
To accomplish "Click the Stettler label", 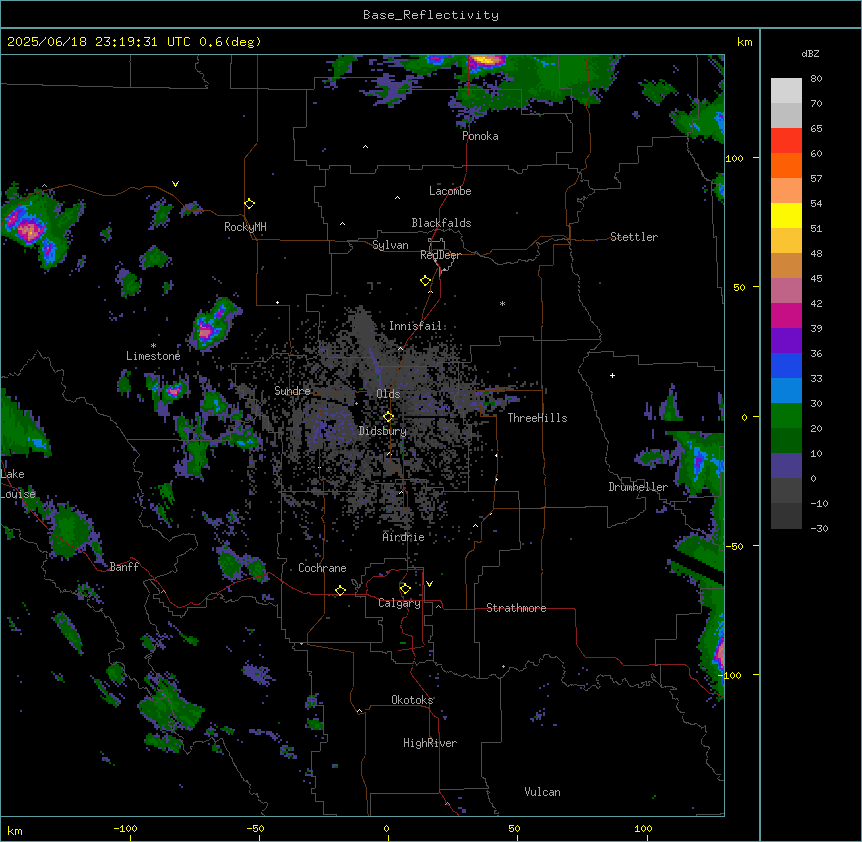I will (634, 237).
